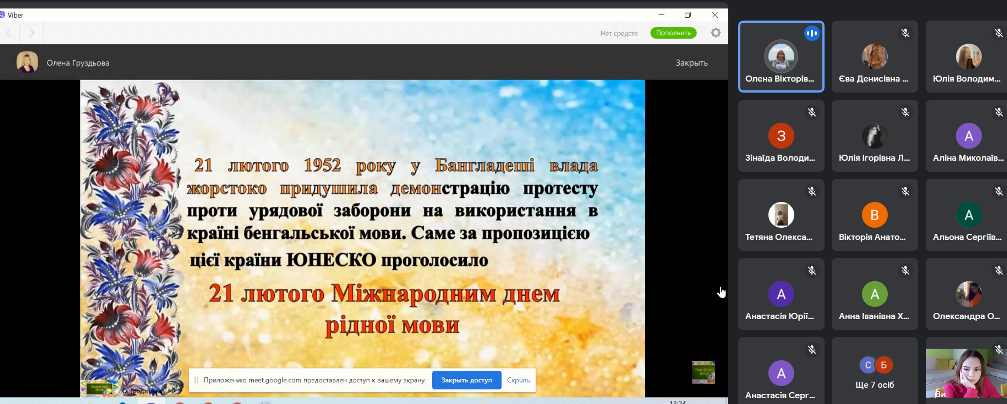1007x404 pixels.
Task: Click the muted mic icon on Єва Денисівна's tile
Action: coord(904,33)
